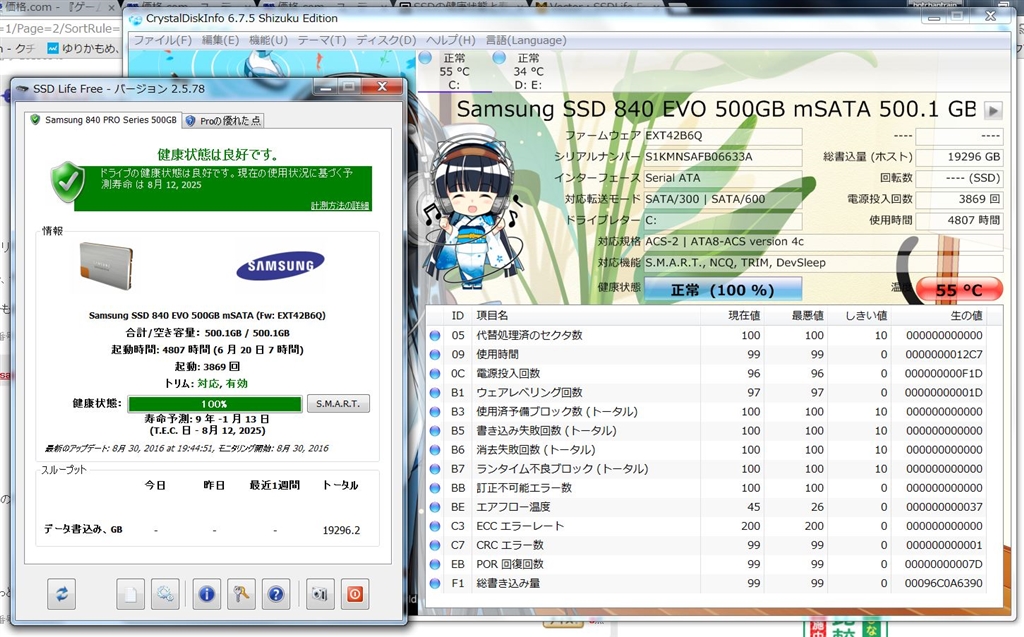Click the raw value 00096C0A6390
Image resolution: width=1024 pixels, height=637 pixels.
point(944,583)
